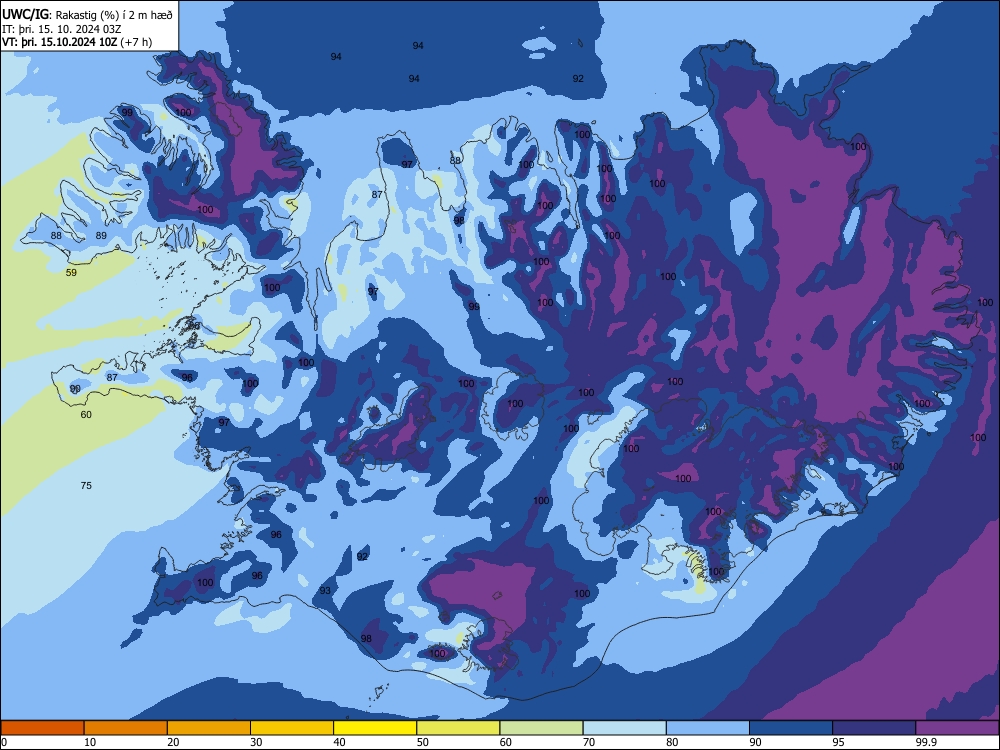This screenshot has width=1000, height=750.
Task: Click the '40' legend scale label
Action: pyautogui.click(x=339, y=742)
